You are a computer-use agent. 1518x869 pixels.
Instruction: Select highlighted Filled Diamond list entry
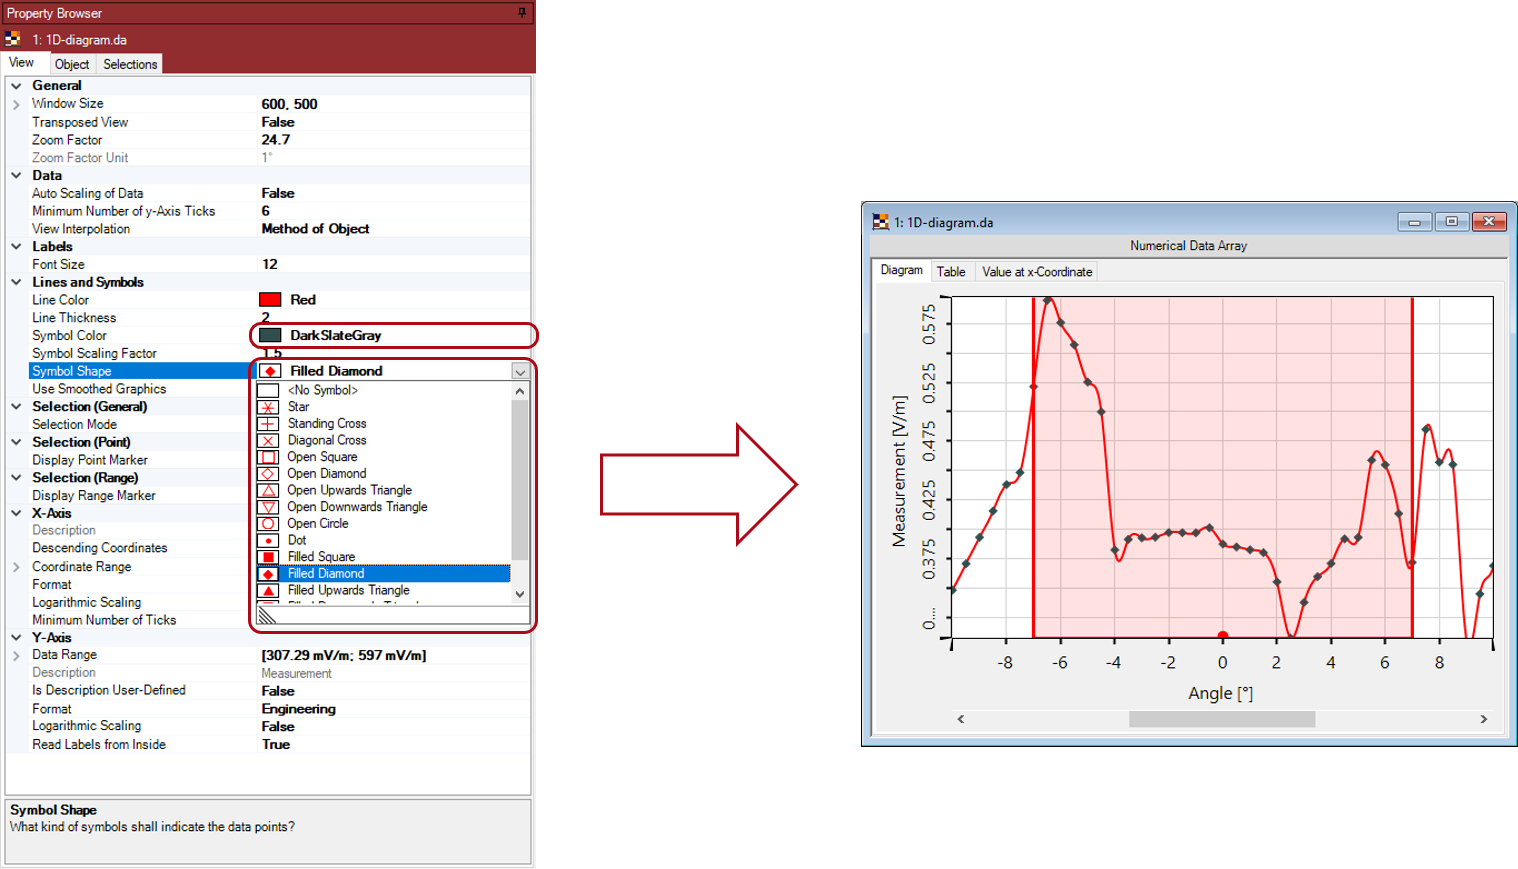click(384, 574)
